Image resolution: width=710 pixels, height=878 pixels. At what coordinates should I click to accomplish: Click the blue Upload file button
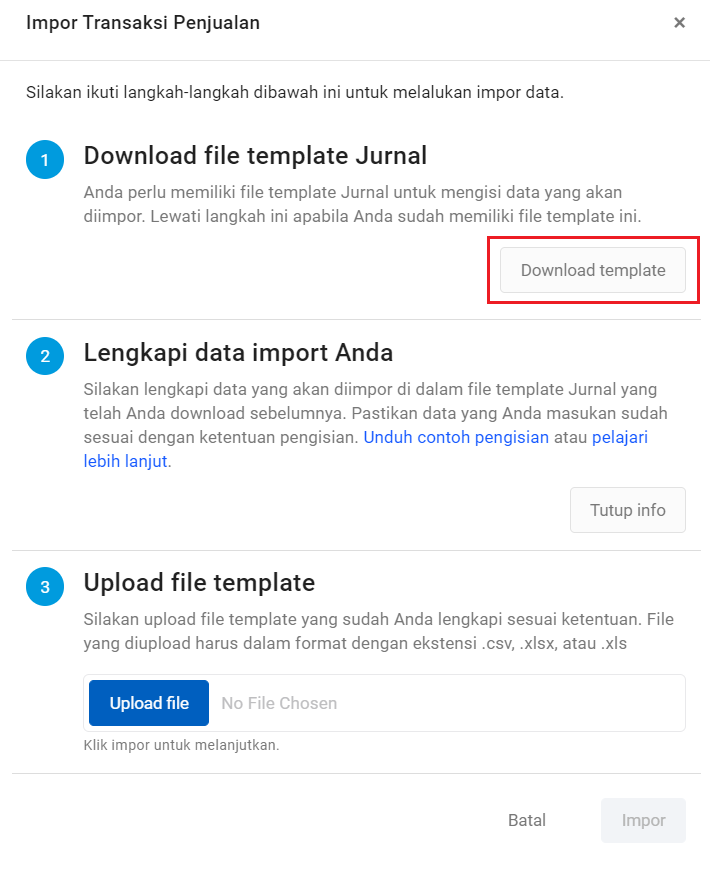tap(149, 703)
